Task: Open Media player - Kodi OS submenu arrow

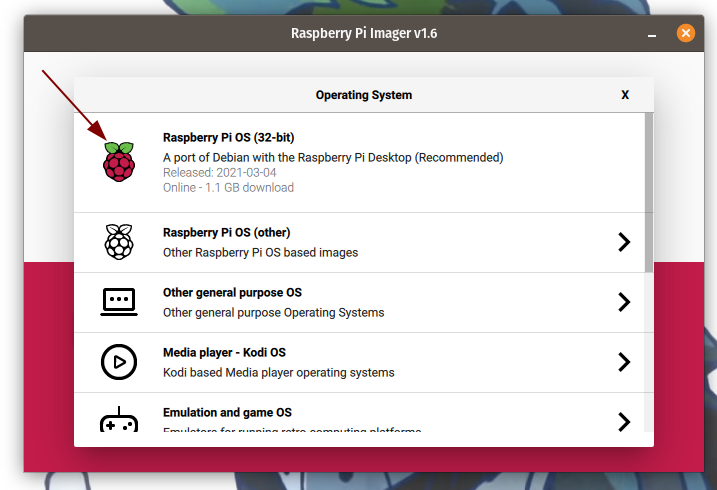Action: pyautogui.click(x=624, y=362)
